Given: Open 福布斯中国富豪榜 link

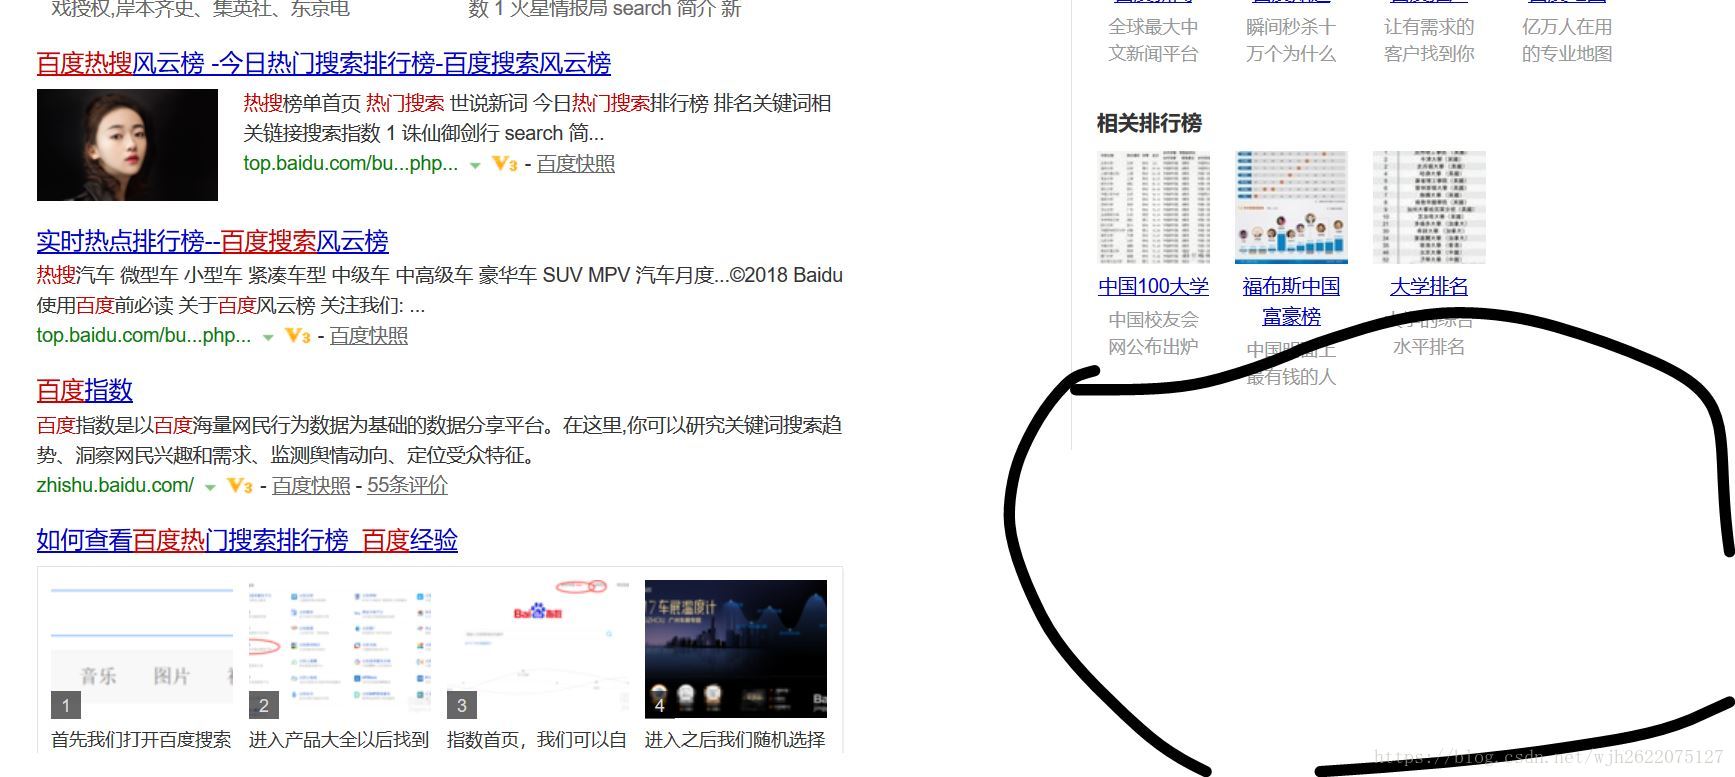Looking at the screenshot, I should (1291, 301).
